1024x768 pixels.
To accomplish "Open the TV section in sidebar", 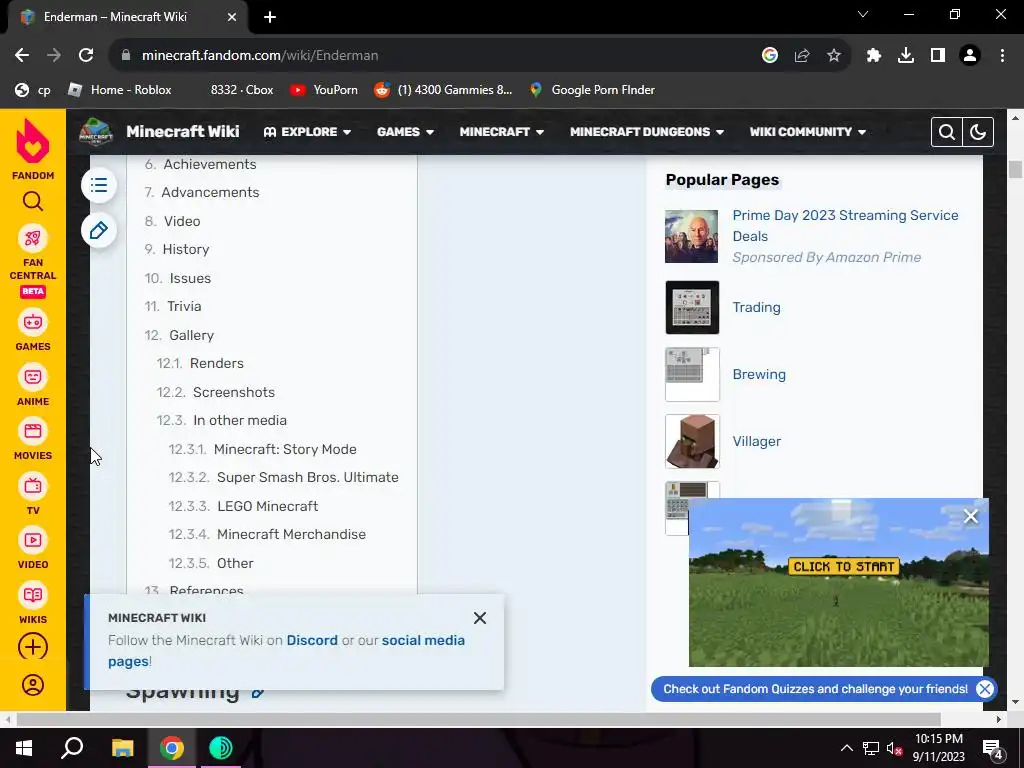I will [x=33, y=494].
